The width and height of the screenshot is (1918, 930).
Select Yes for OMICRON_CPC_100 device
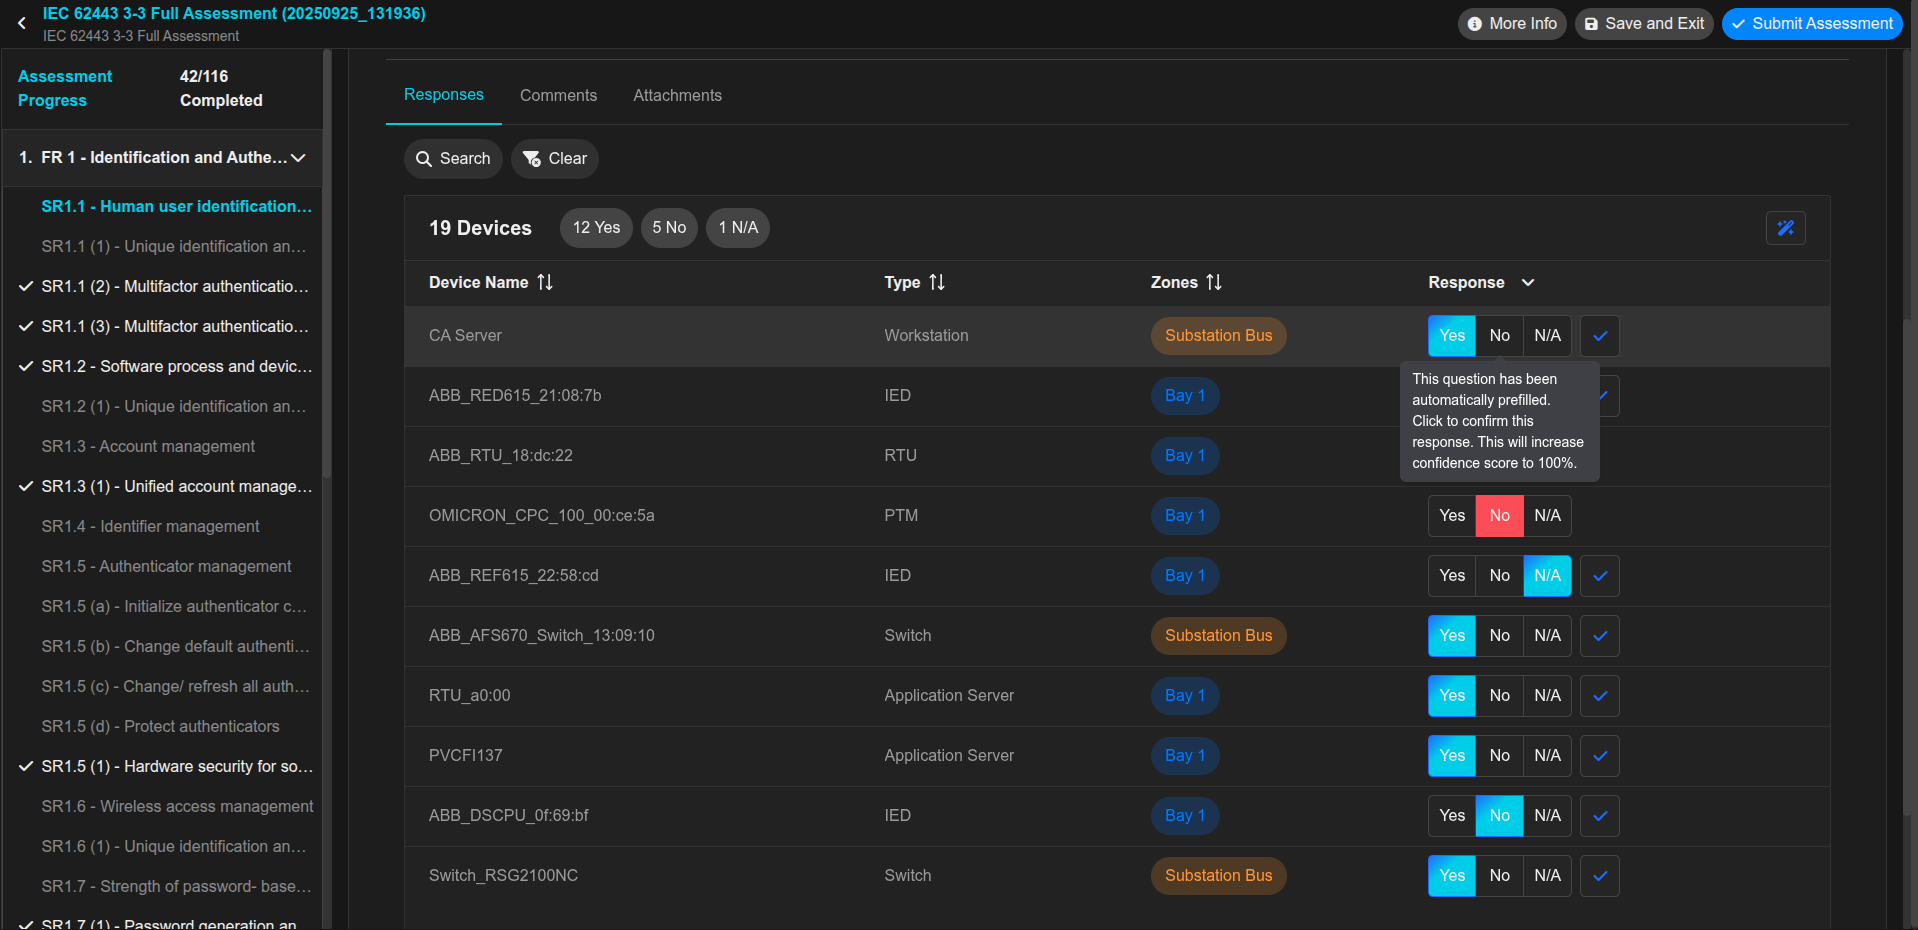pos(1451,516)
